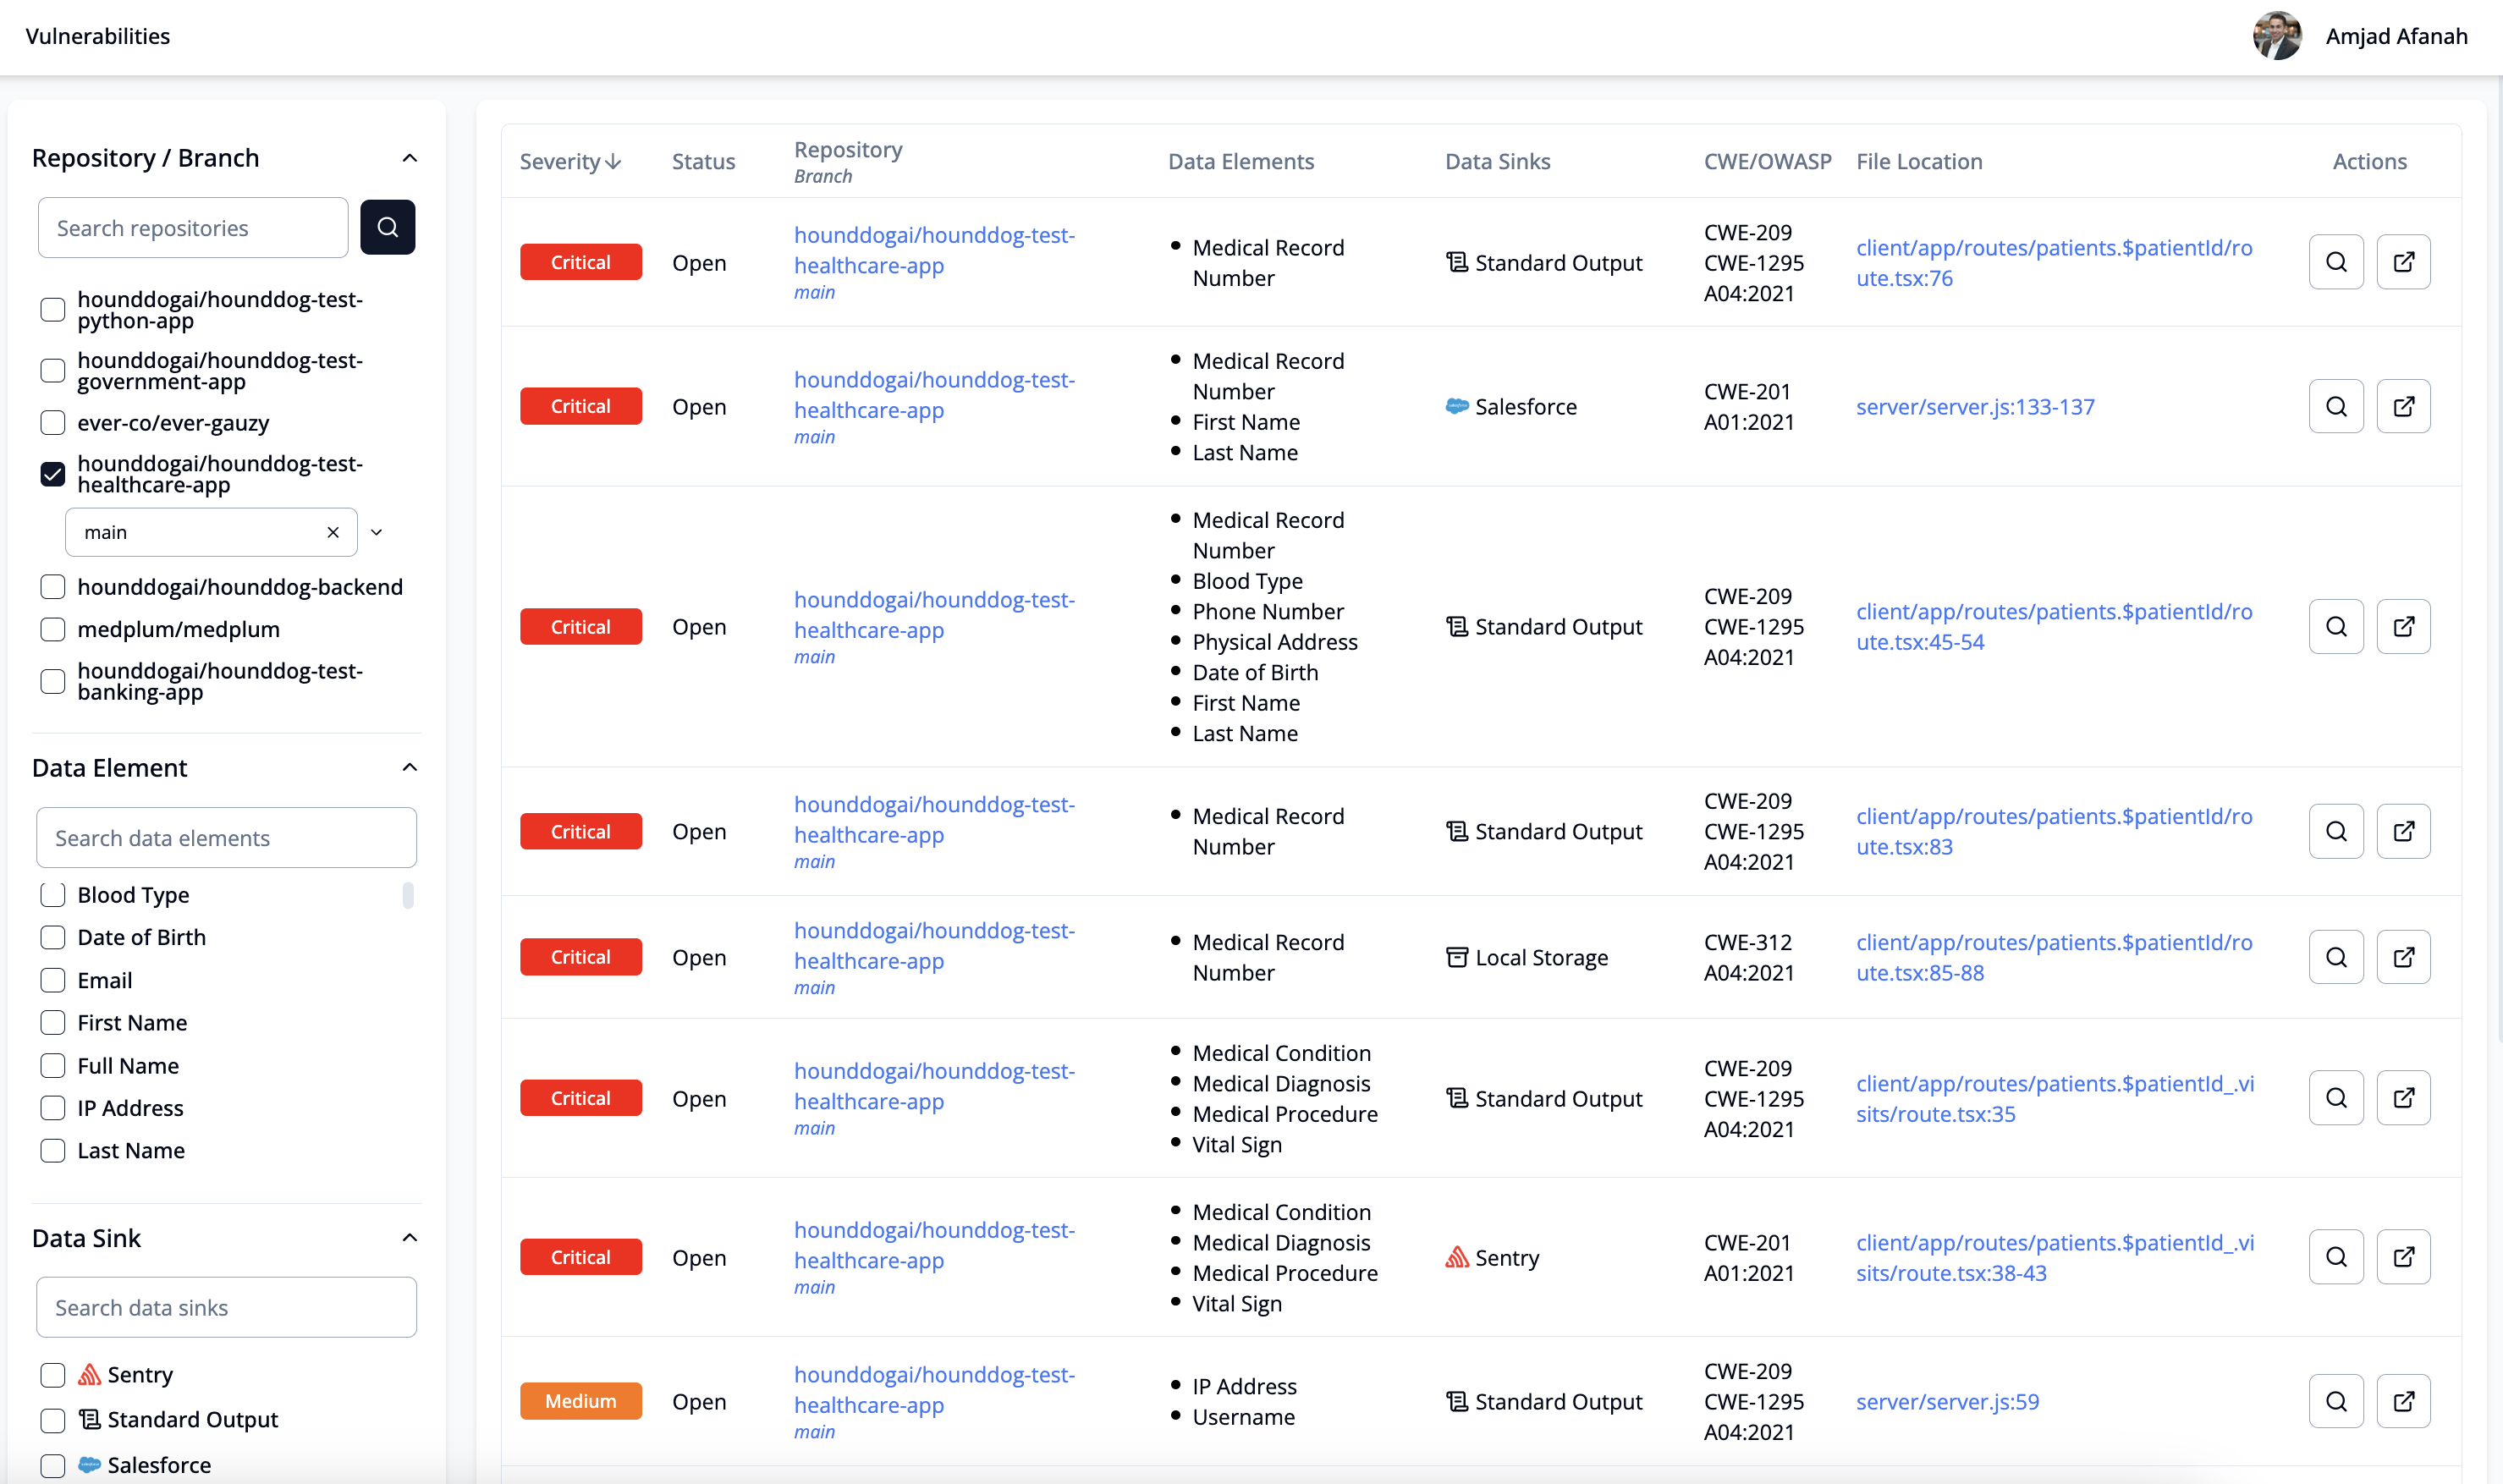Screen dimensions: 2503x1484
Task: Click the repository search magnifier button
Action: (387, 227)
